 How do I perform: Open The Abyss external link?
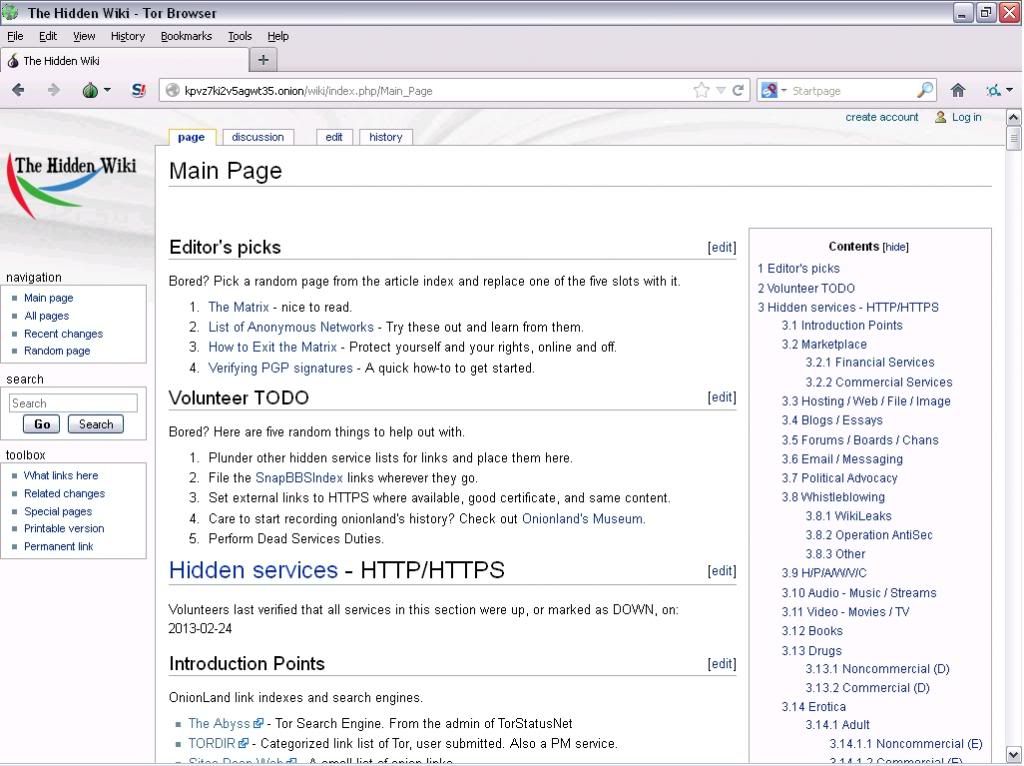coord(225,724)
